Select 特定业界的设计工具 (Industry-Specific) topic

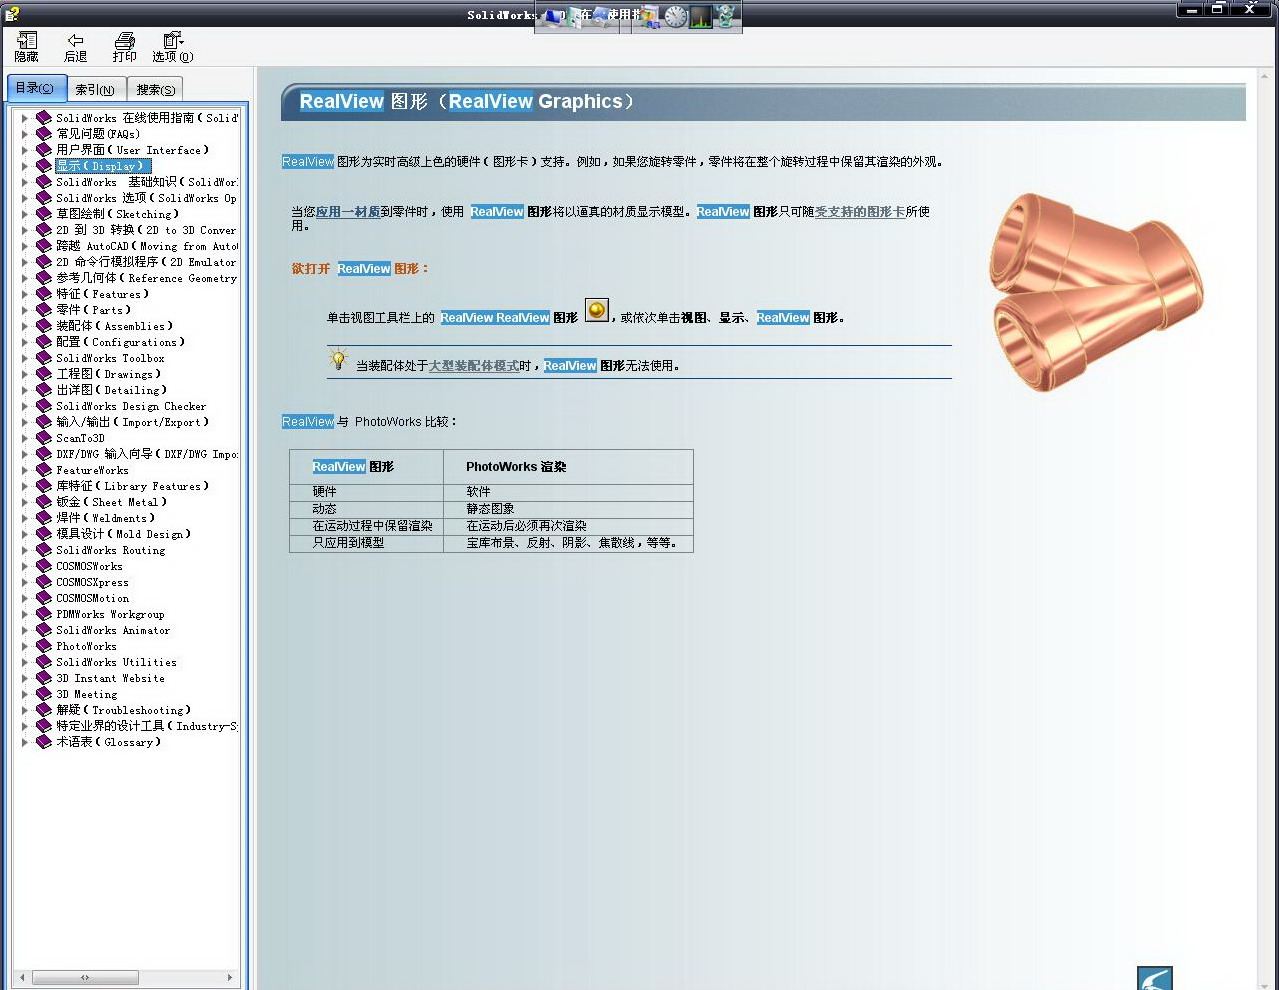(147, 726)
